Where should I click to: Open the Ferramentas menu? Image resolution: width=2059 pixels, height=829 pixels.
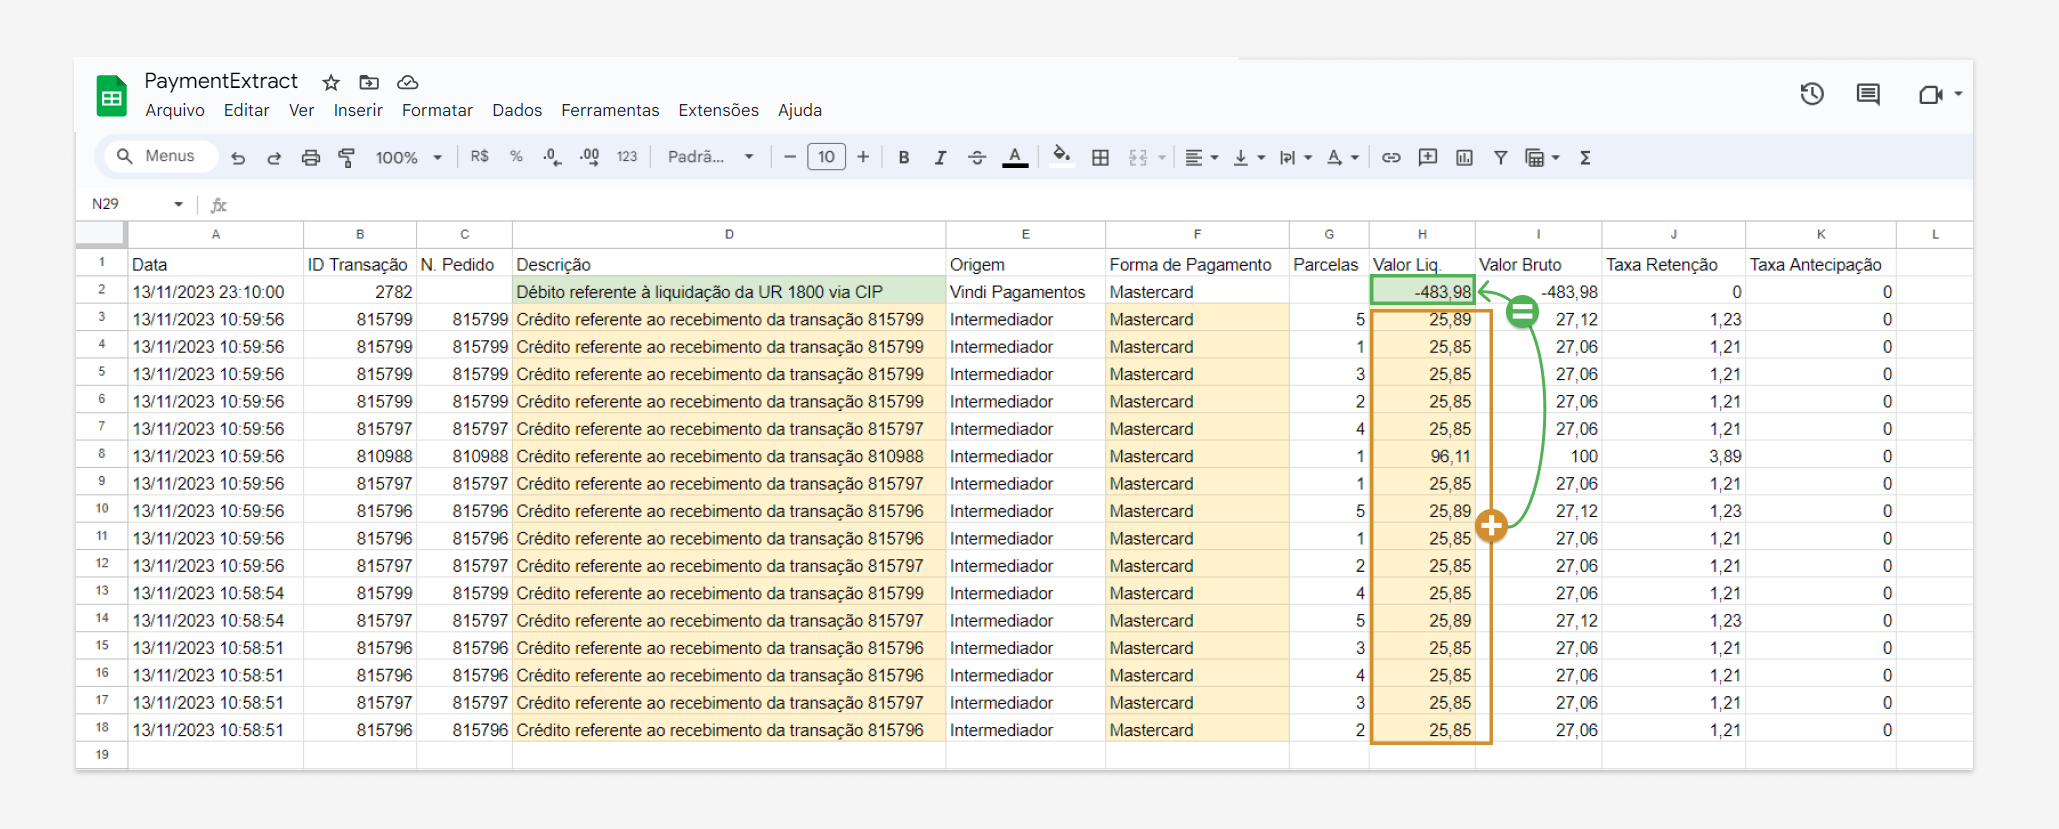coord(610,110)
